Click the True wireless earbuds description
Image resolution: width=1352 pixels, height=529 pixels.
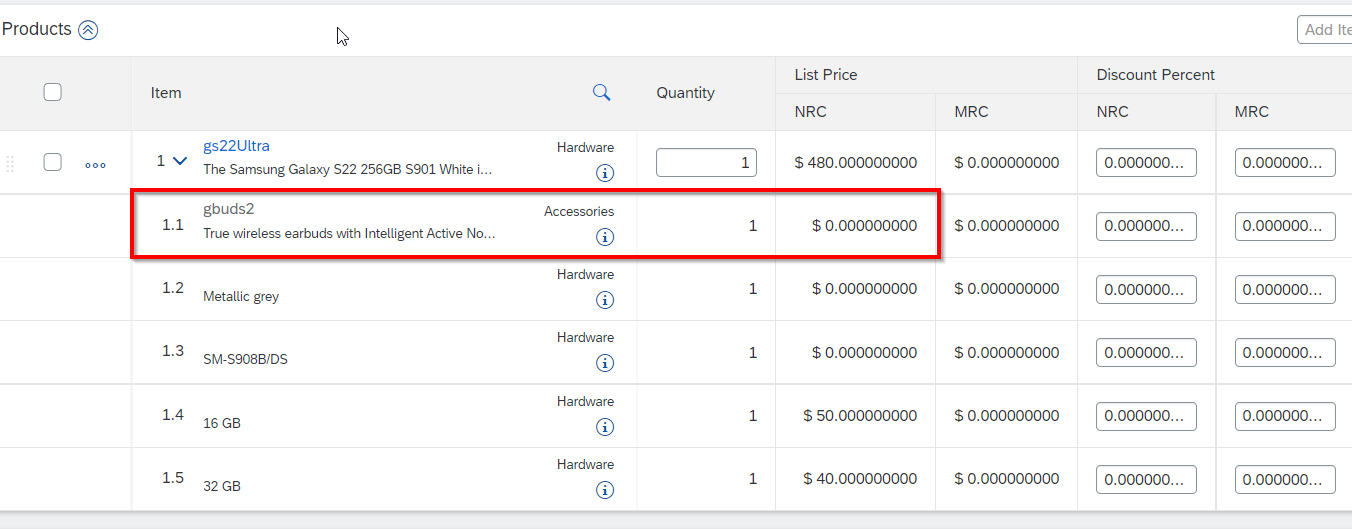click(349, 233)
